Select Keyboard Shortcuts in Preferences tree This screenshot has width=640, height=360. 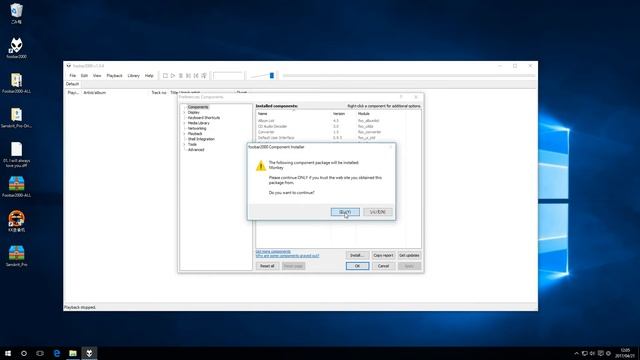[204, 118]
